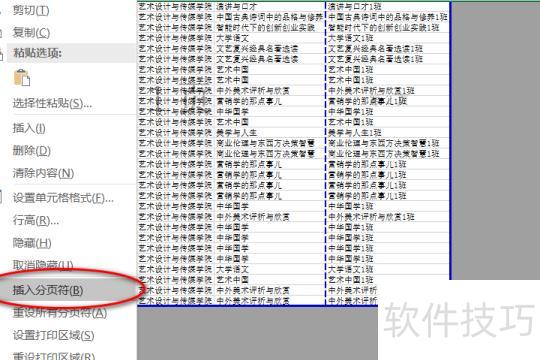Choose 隐藏(H) to hide rows
This screenshot has height=360, width=540.
[x=32, y=243]
